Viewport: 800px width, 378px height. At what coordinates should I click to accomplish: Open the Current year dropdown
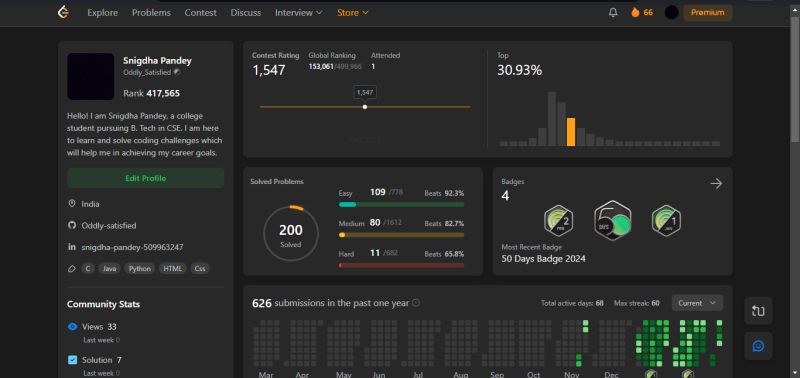tap(697, 303)
